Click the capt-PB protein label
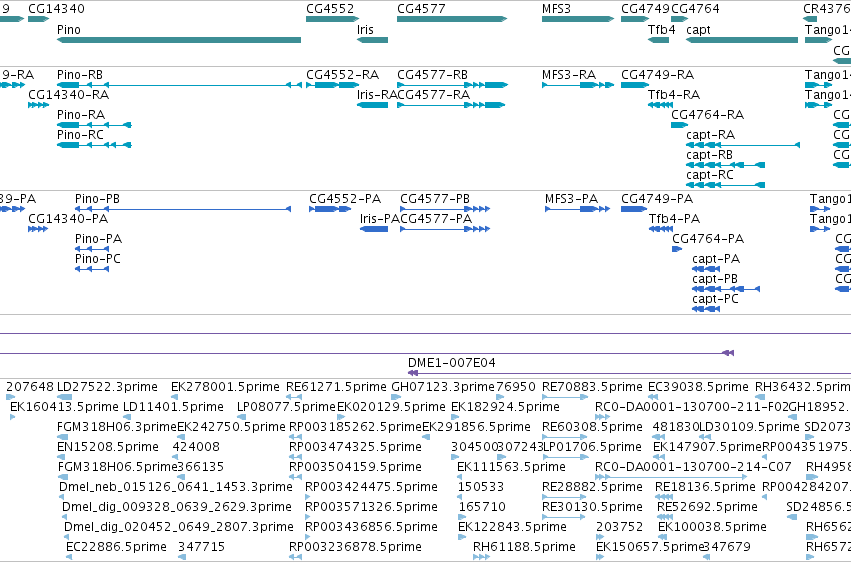Image resolution: width=851 pixels, height=562 pixels. pos(715,279)
